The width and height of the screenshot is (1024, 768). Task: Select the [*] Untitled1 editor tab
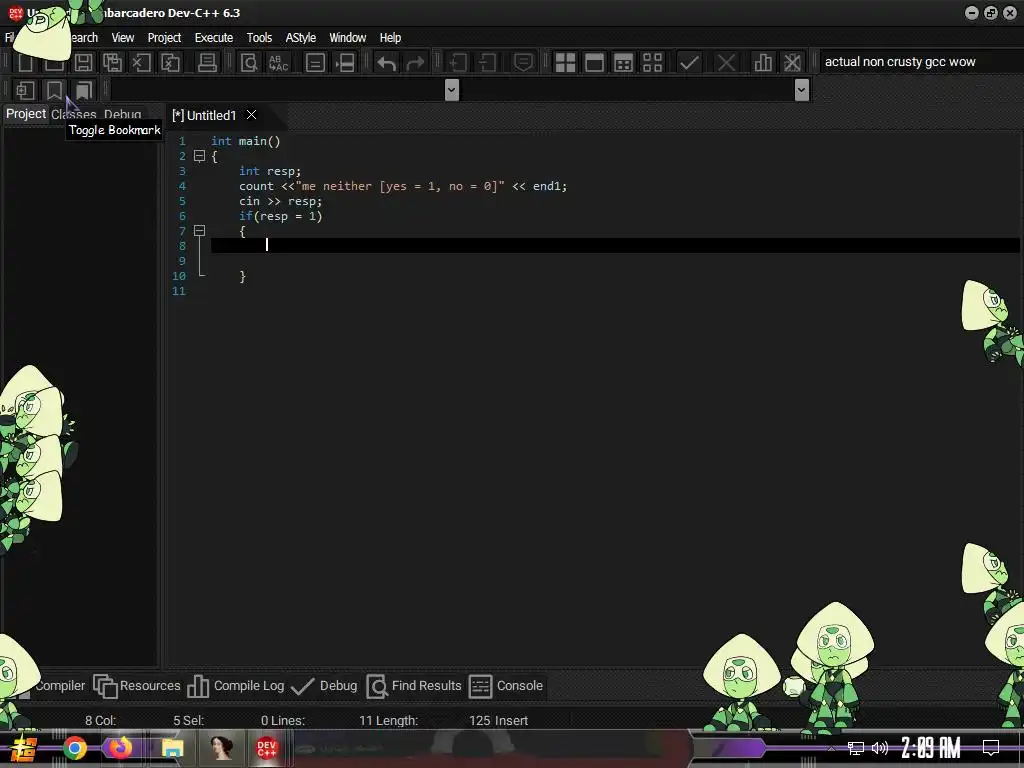[204, 116]
